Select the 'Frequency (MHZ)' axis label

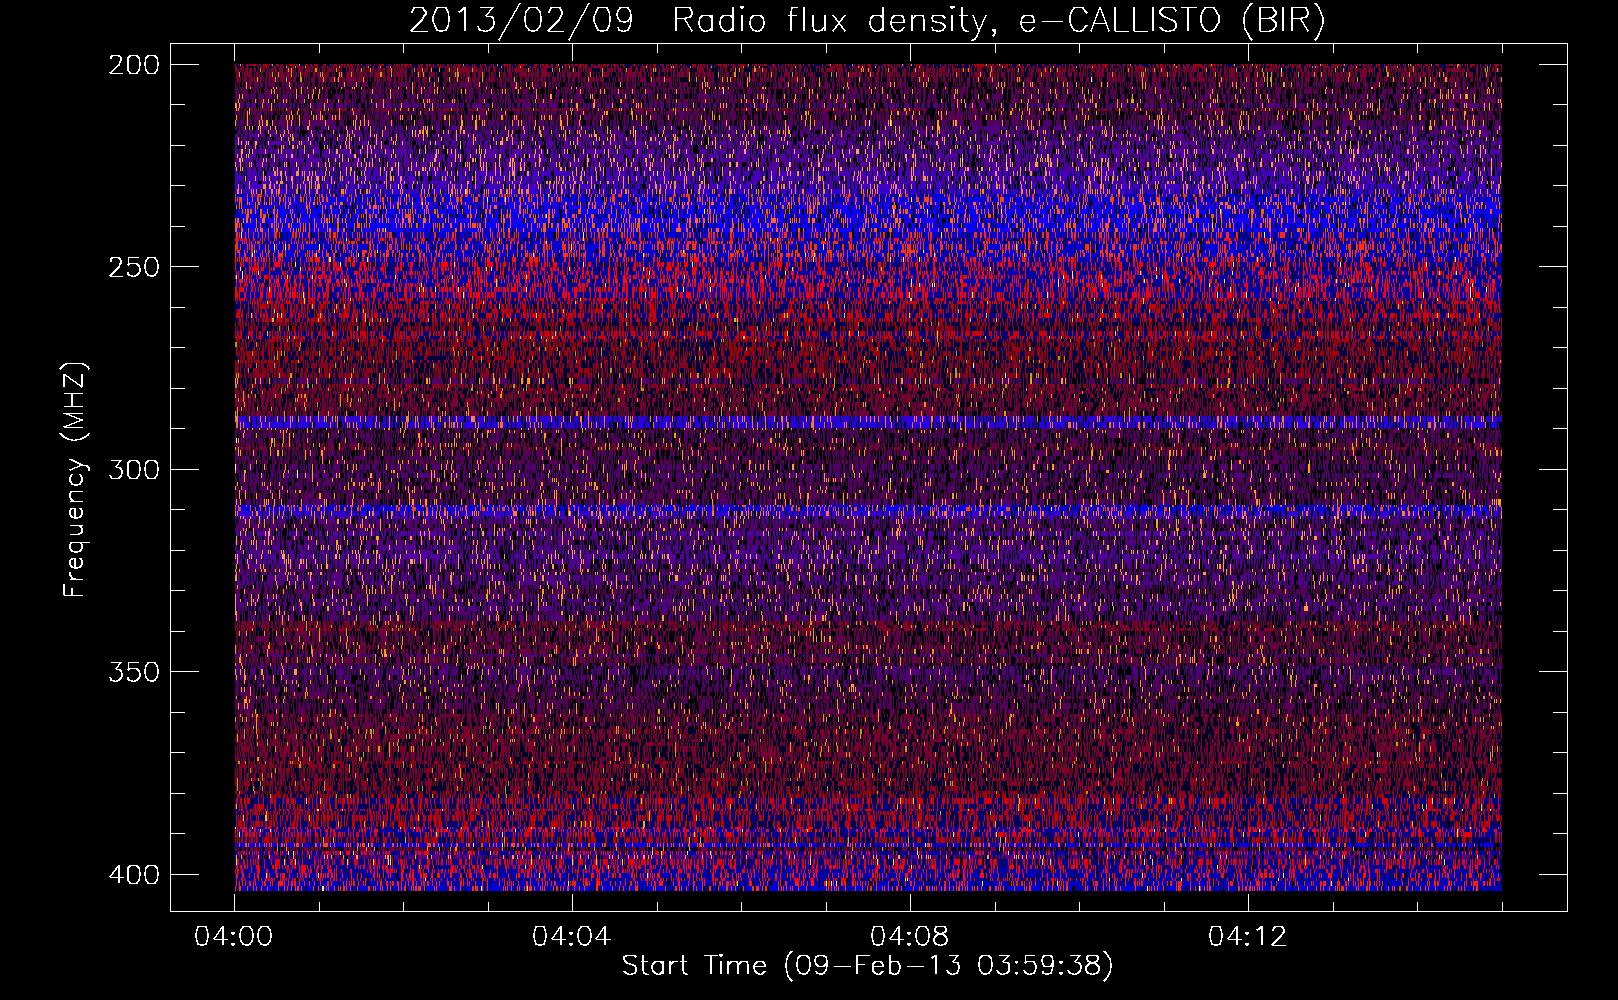[x=75, y=479]
